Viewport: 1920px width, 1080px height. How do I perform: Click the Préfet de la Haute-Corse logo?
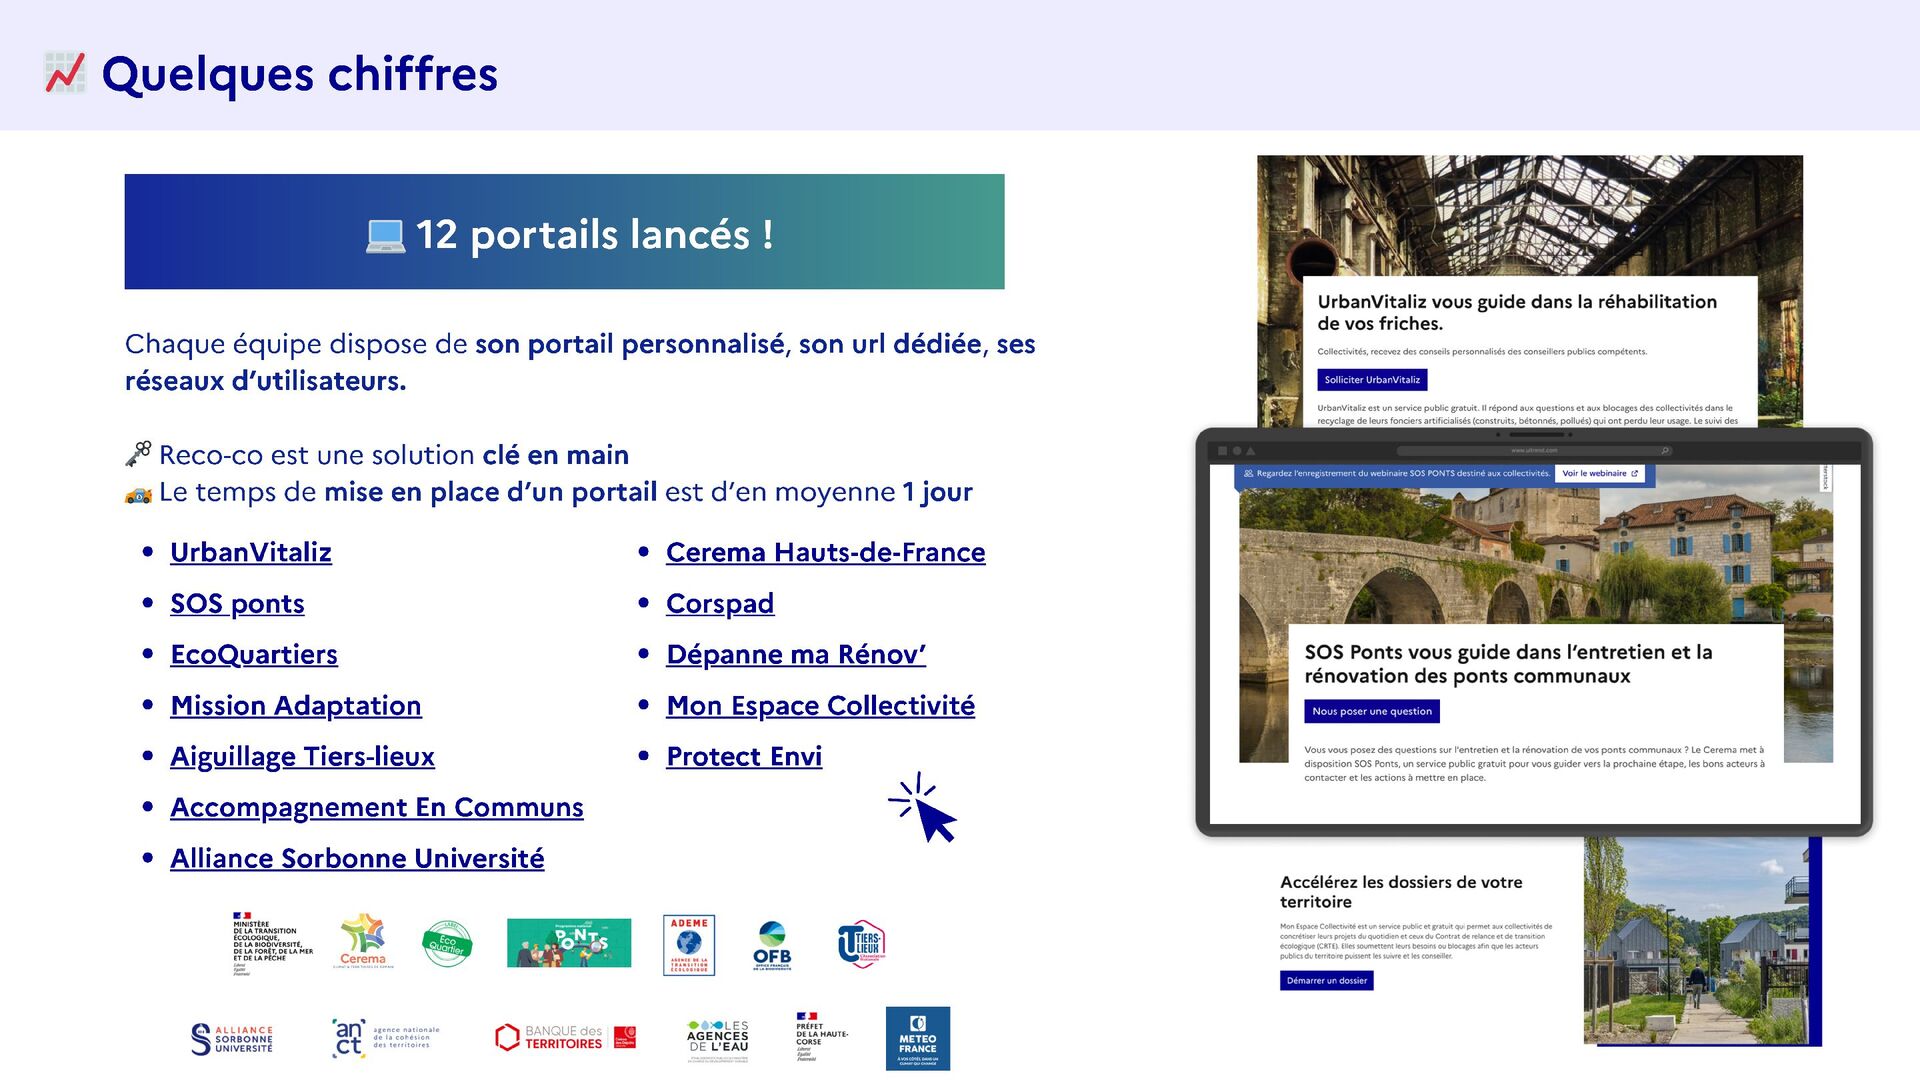822,1036
